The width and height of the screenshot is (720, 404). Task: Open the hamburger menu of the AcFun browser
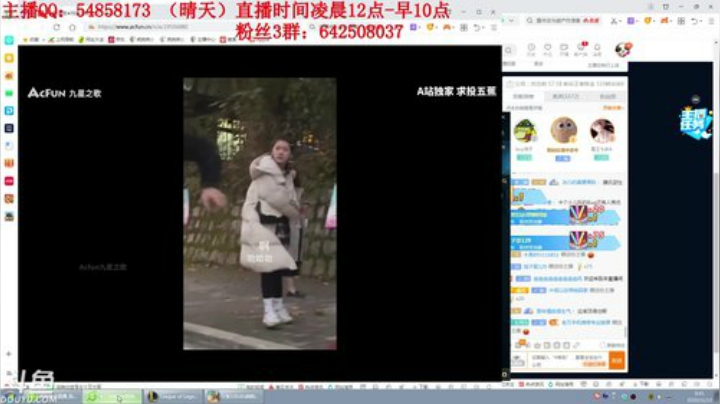pos(494,28)
